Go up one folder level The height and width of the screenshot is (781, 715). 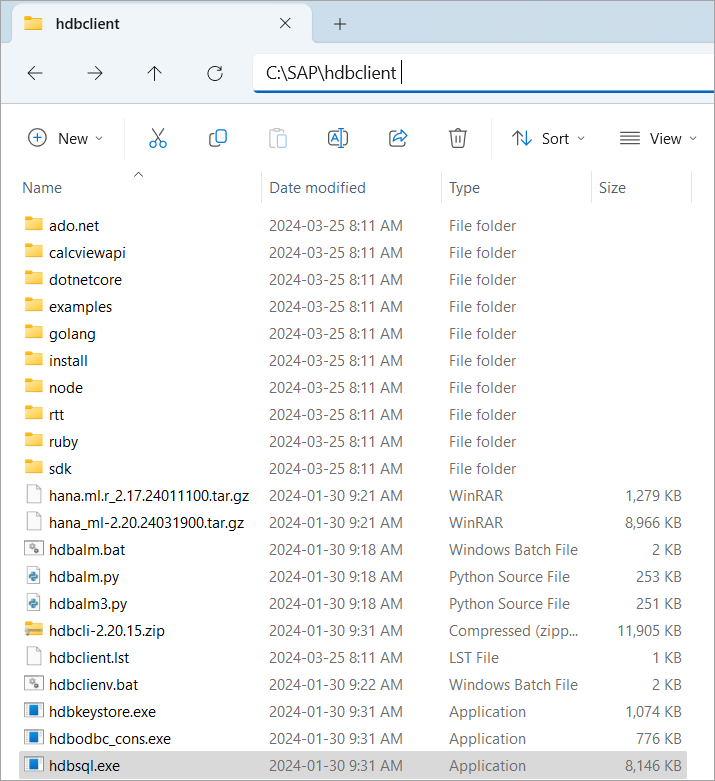tap(154, 73)
